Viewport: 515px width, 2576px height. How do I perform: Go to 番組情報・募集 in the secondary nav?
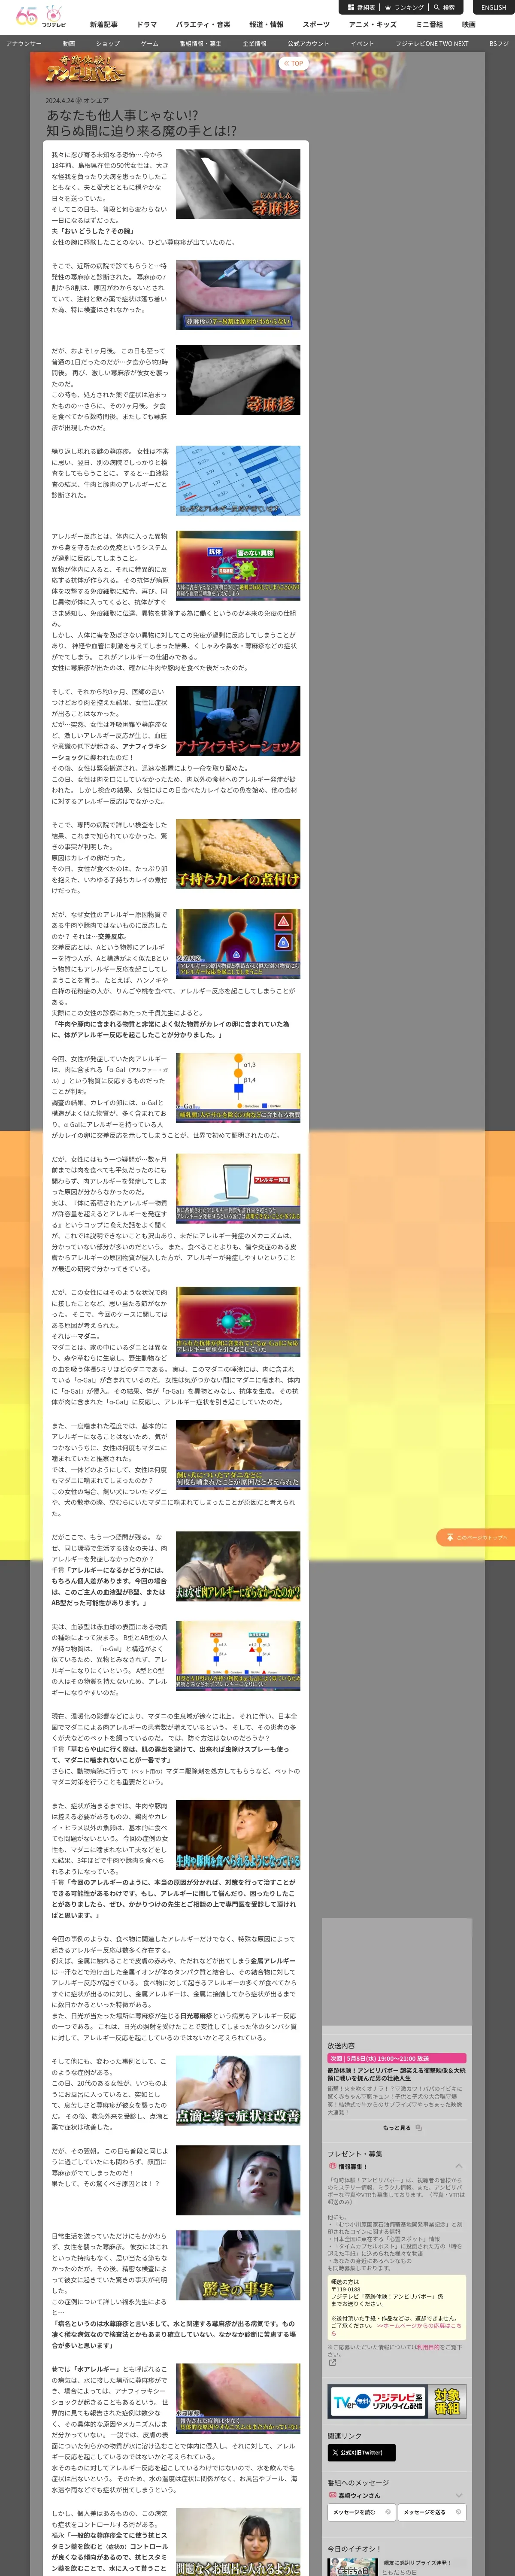[201, 44]
